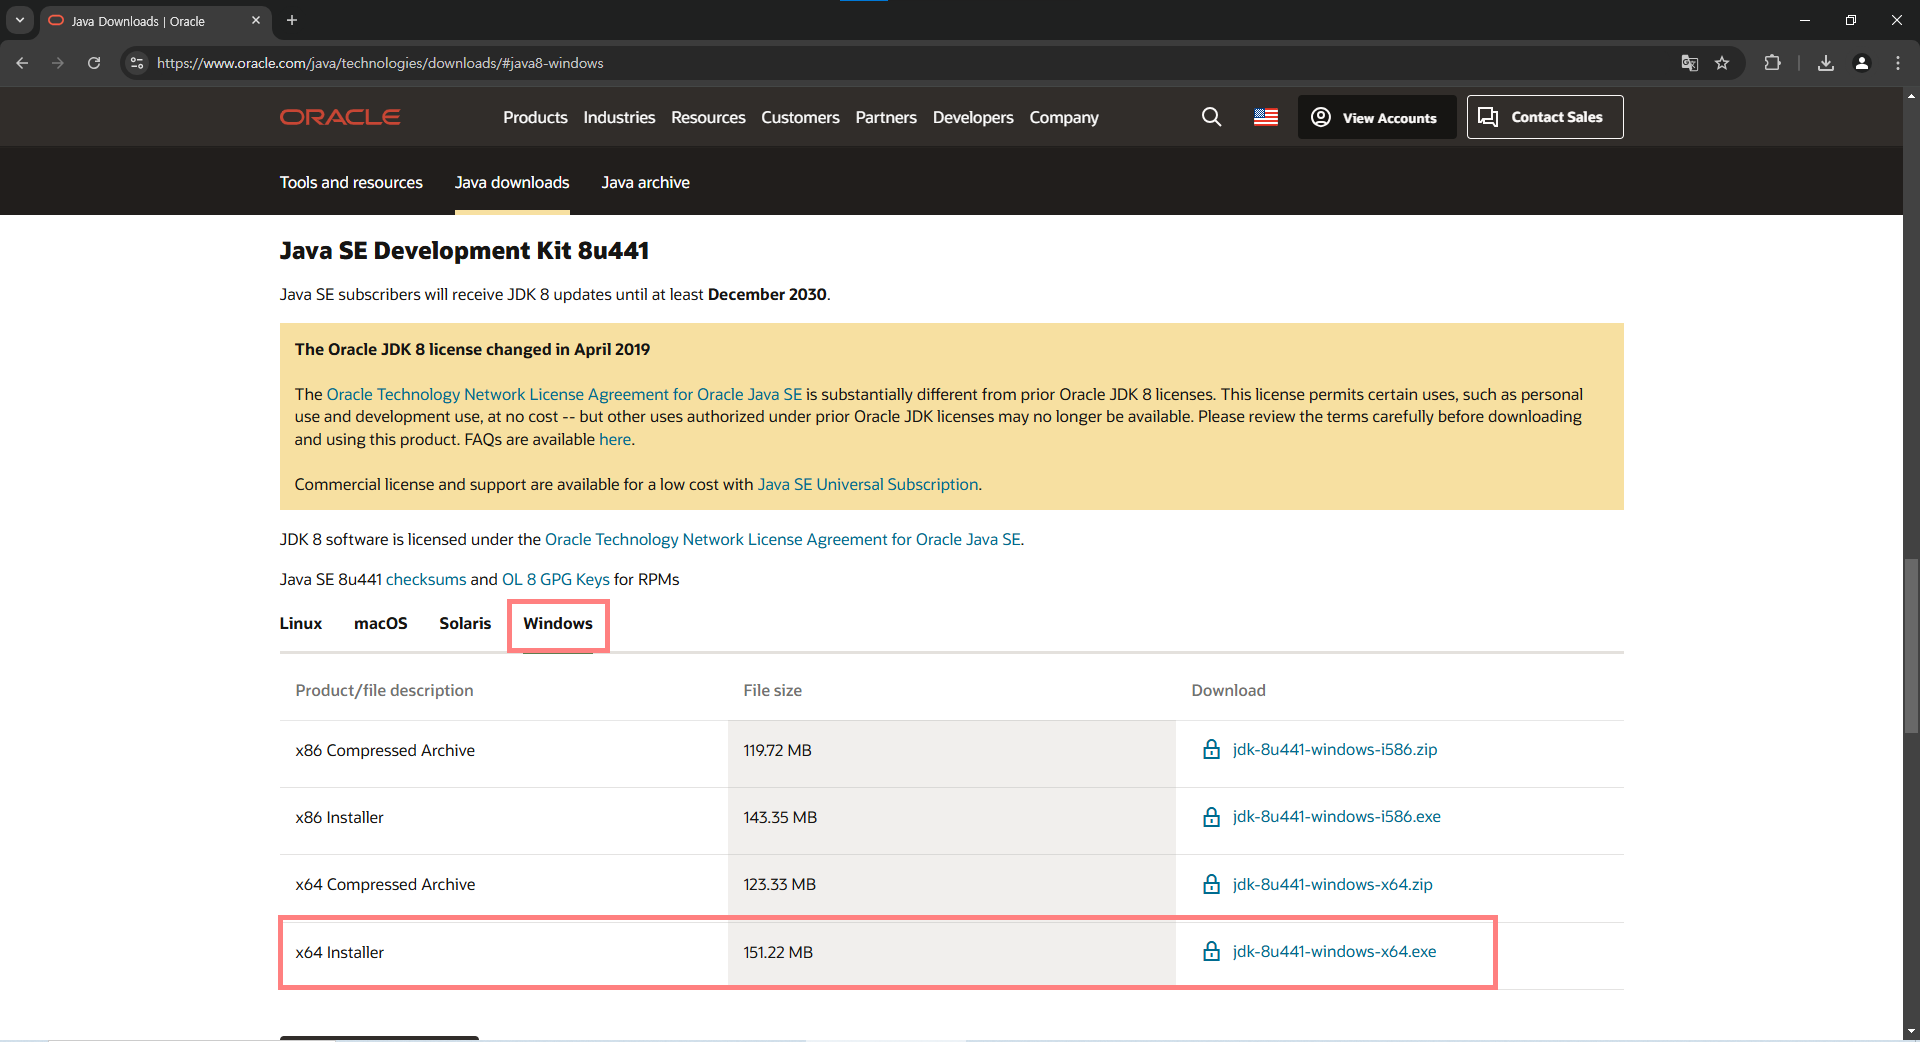Screen dimensions: 1920x1042
Task: Click the page vertical scrollbar thumb
Action: coord(1911,647)
